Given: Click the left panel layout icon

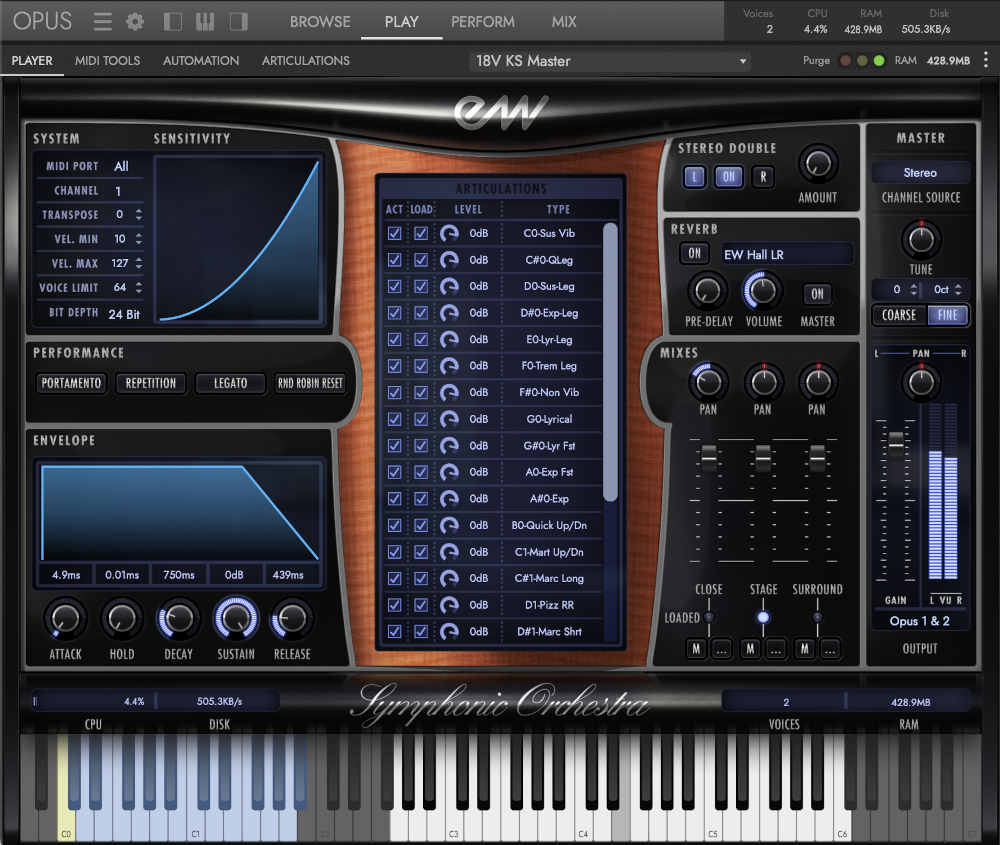Looking at the screenshot, I should [170, 21].
